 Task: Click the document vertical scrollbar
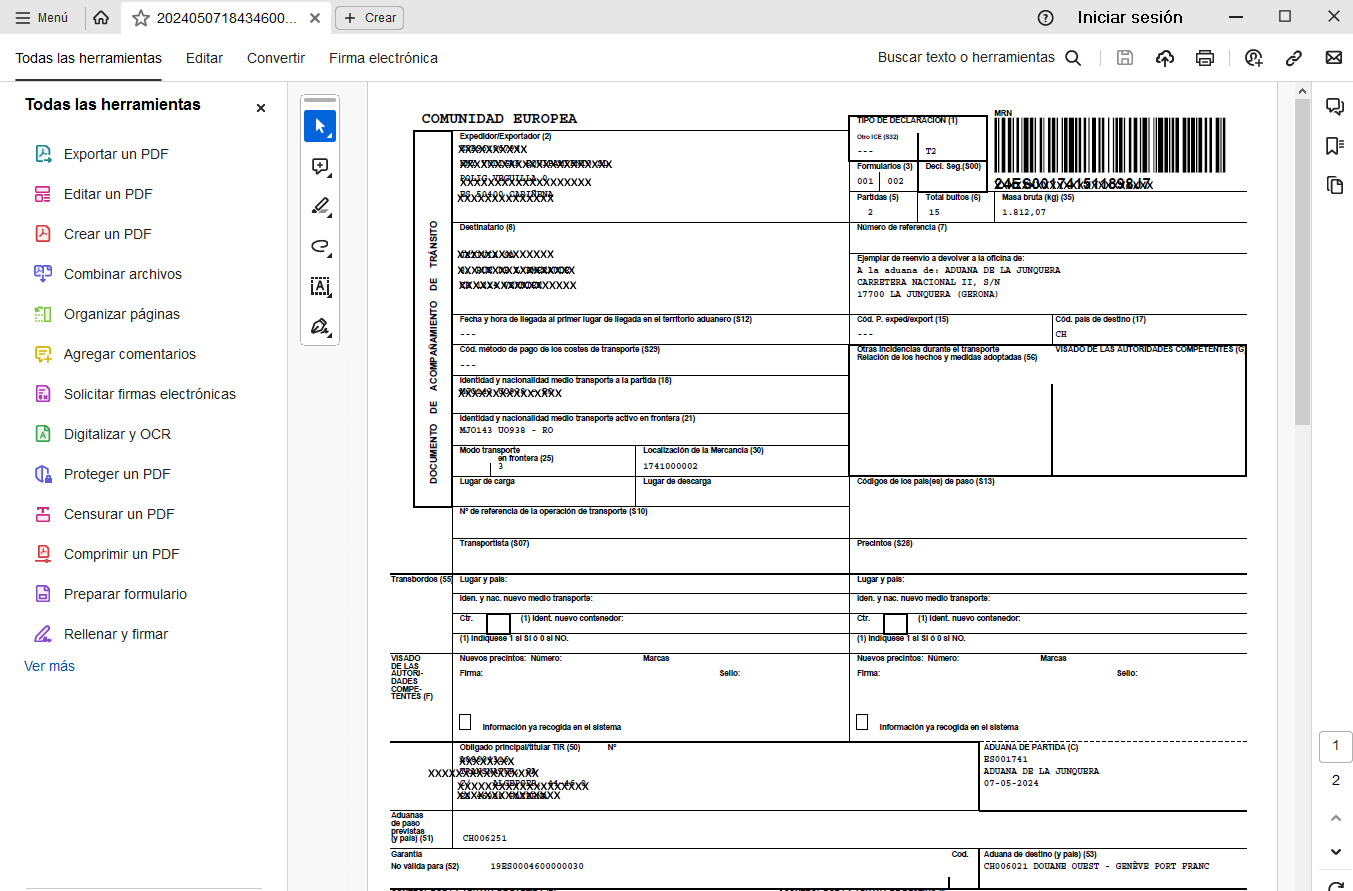1302,260
